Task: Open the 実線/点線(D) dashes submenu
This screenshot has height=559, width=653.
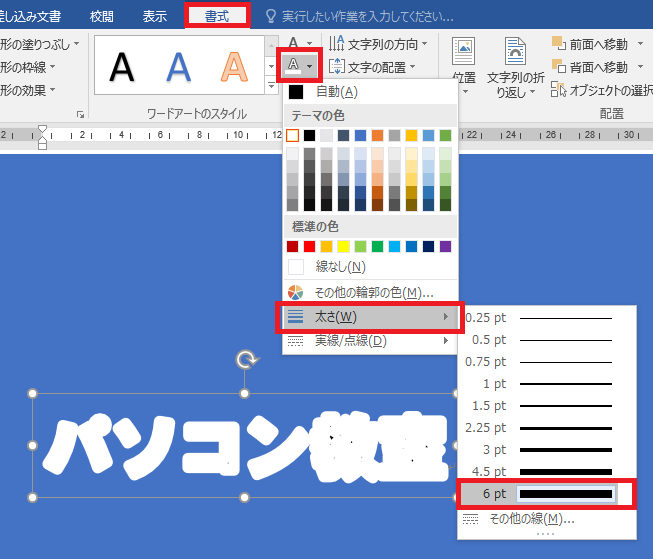Action: [x=370, y=341]
